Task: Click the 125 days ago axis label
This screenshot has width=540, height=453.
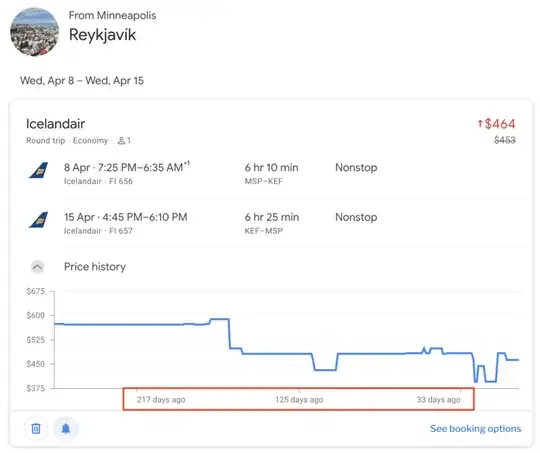Action: pos(299,400)
